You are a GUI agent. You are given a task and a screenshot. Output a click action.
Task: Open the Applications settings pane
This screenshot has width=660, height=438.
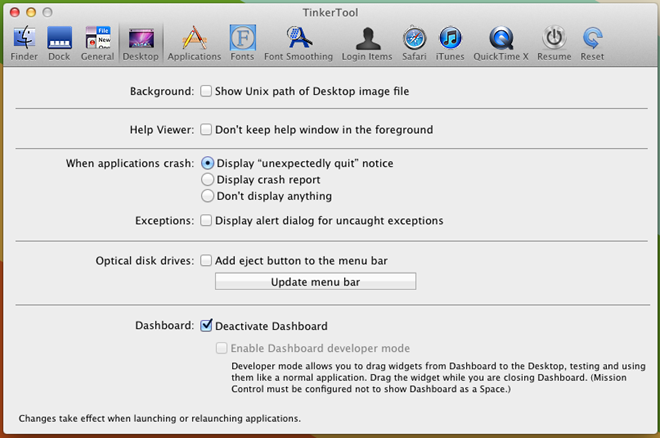pyautogui.click(x=194, y=43)
